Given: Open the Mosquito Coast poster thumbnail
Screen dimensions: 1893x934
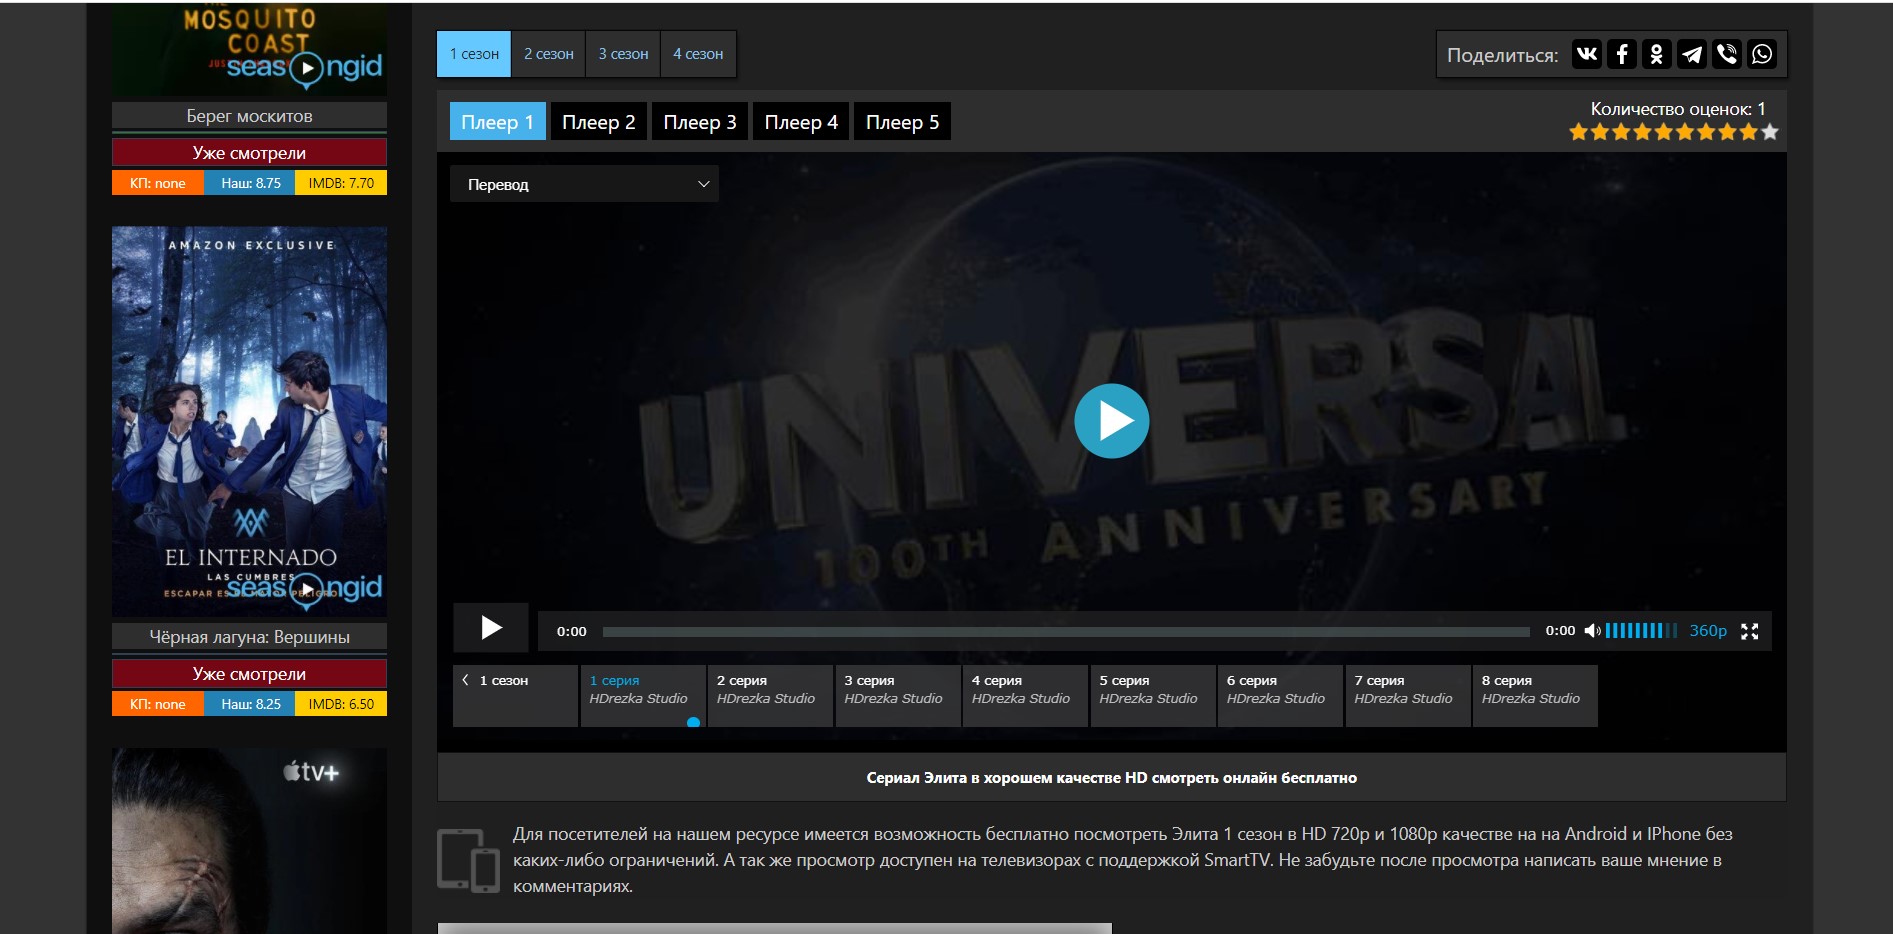Looking at the screenshot, I should point(249,50).
